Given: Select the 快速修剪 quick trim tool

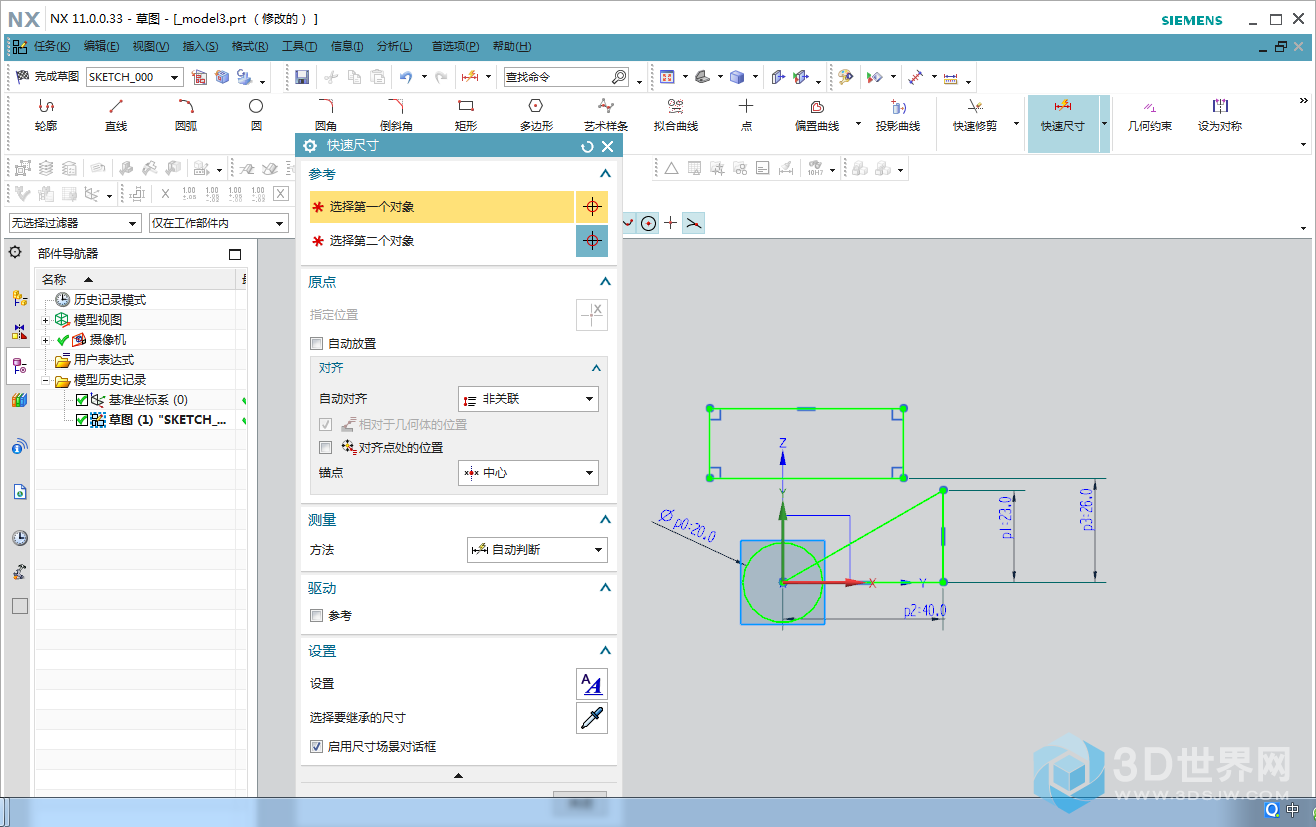Looking at the screenshot, I should [975, 115].
